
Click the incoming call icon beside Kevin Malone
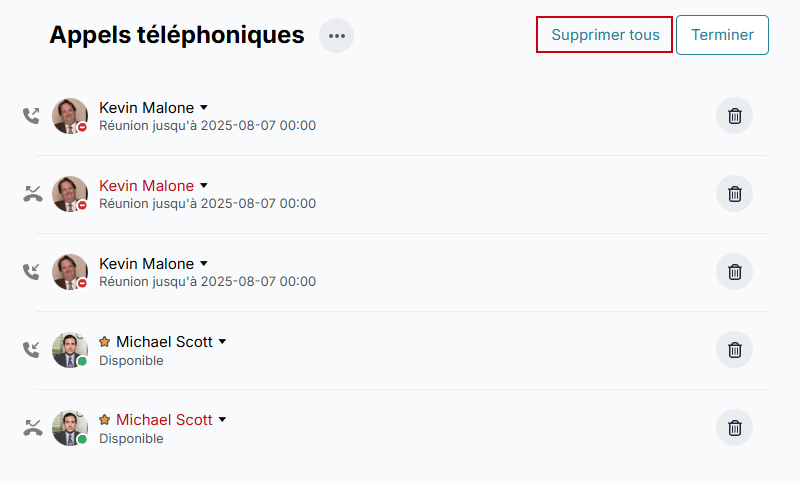click(x=31, y=272)
